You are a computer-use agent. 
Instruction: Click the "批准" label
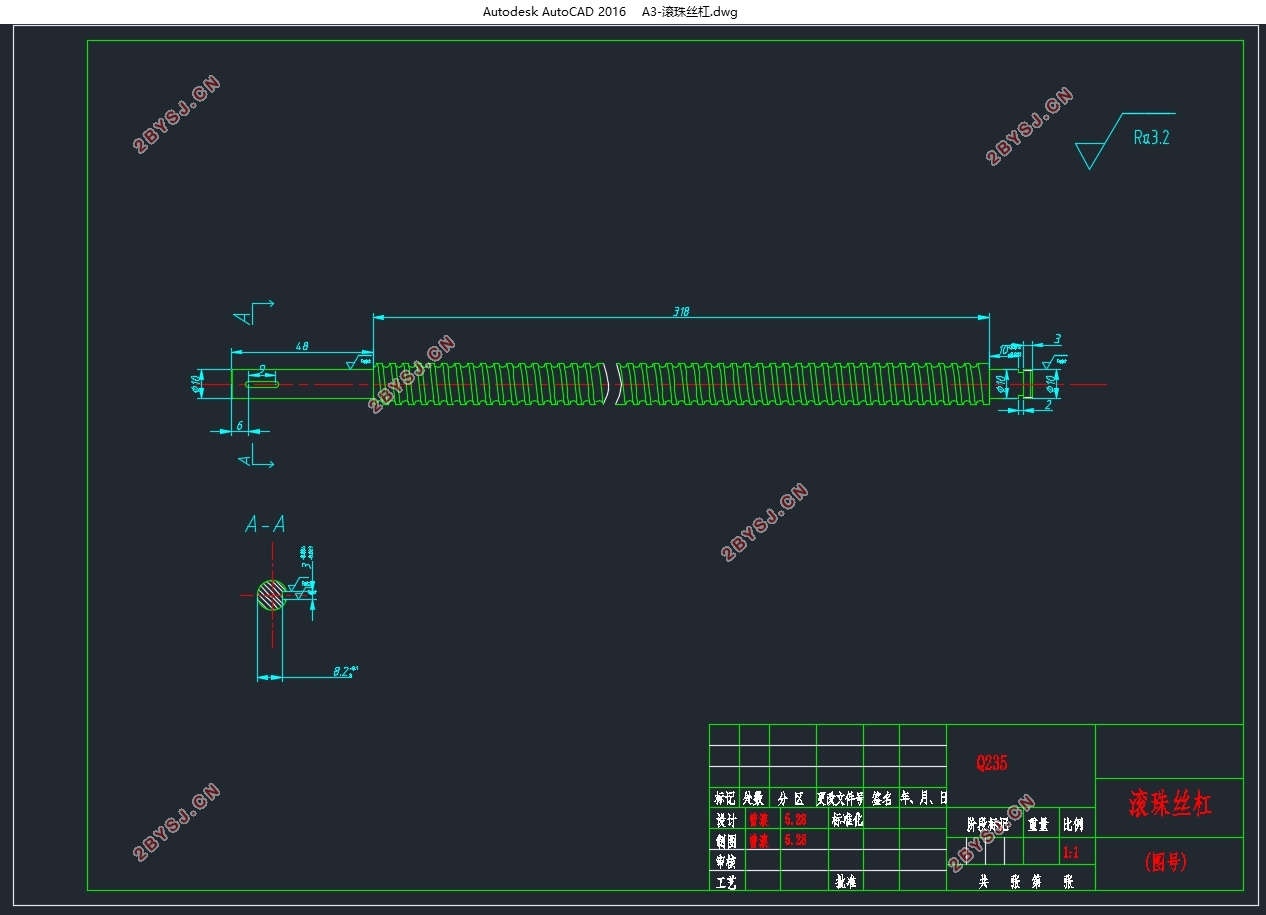coord(846,882)
